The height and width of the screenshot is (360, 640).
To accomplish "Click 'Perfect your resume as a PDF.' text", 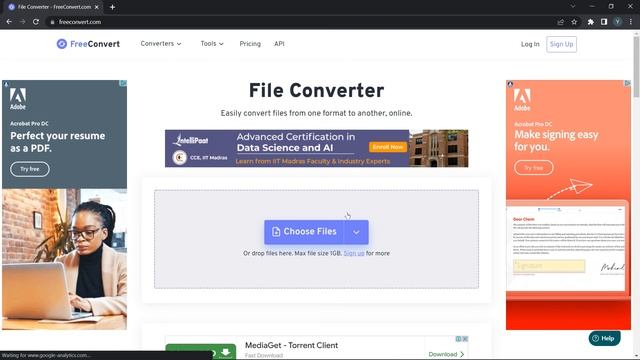I will (x=58, y=142).
